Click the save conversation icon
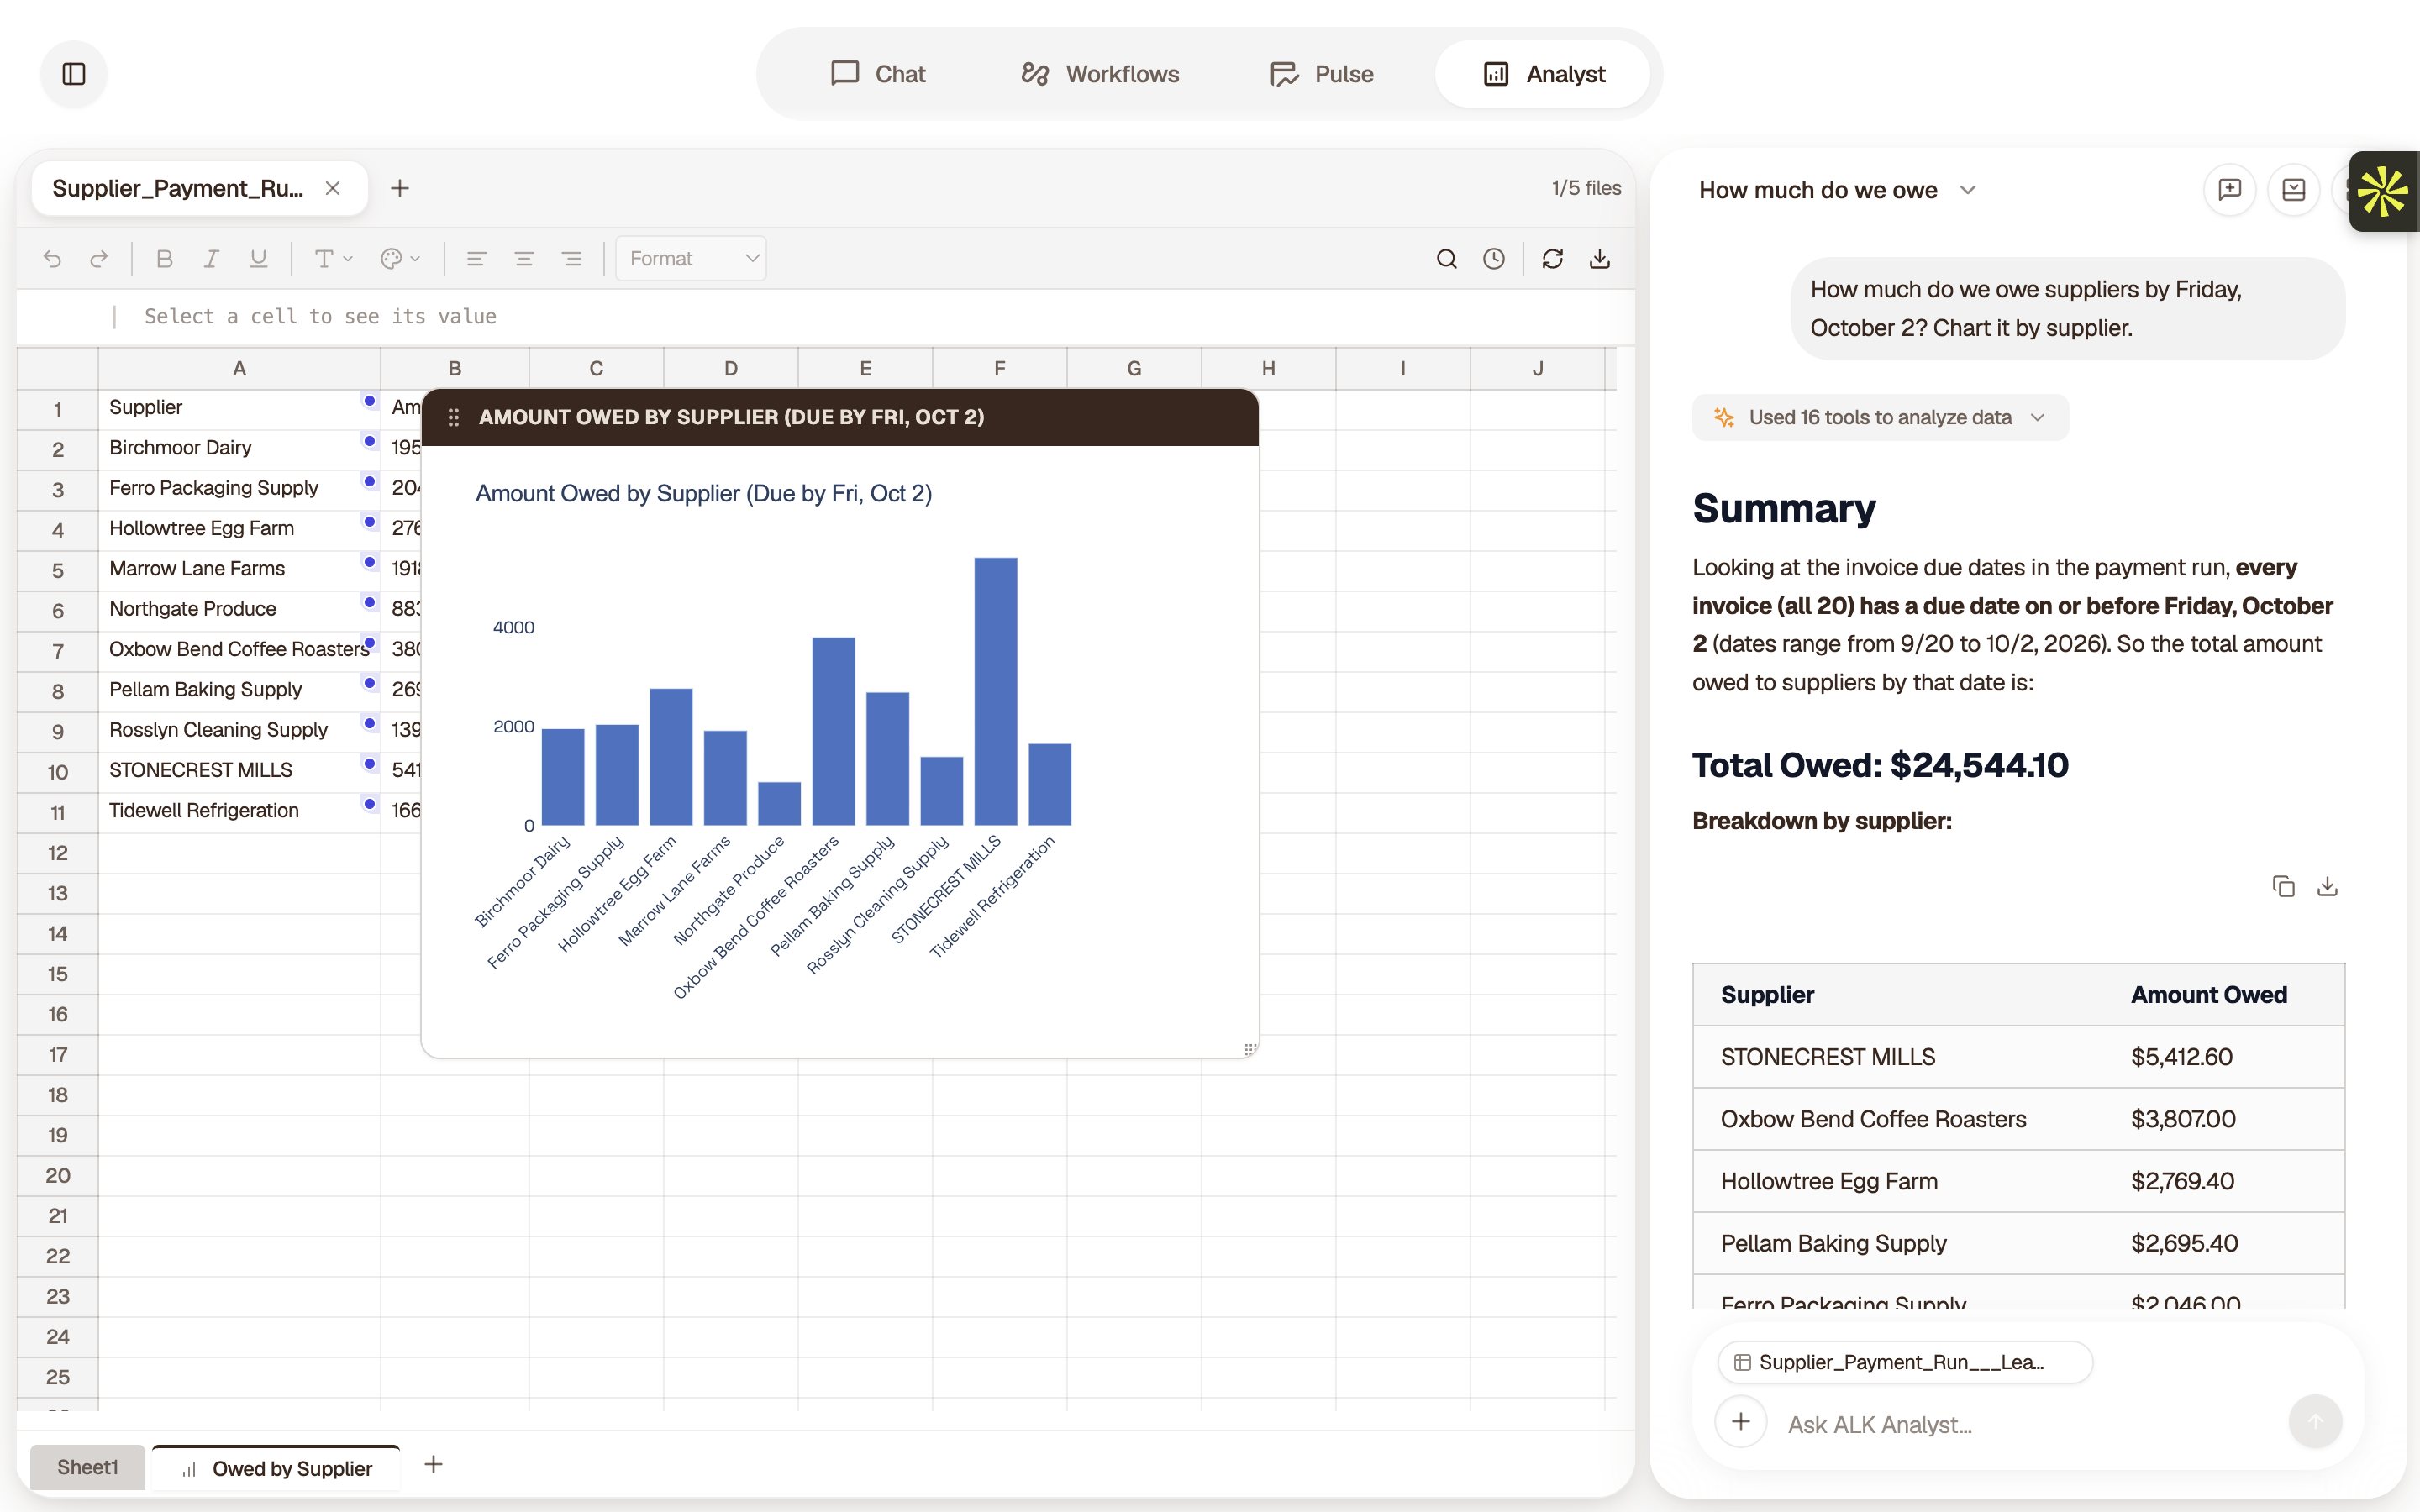Image resolution: width=2420 pixels, height=1512 pixels. pyautogui.click(x=2293, y=190)
